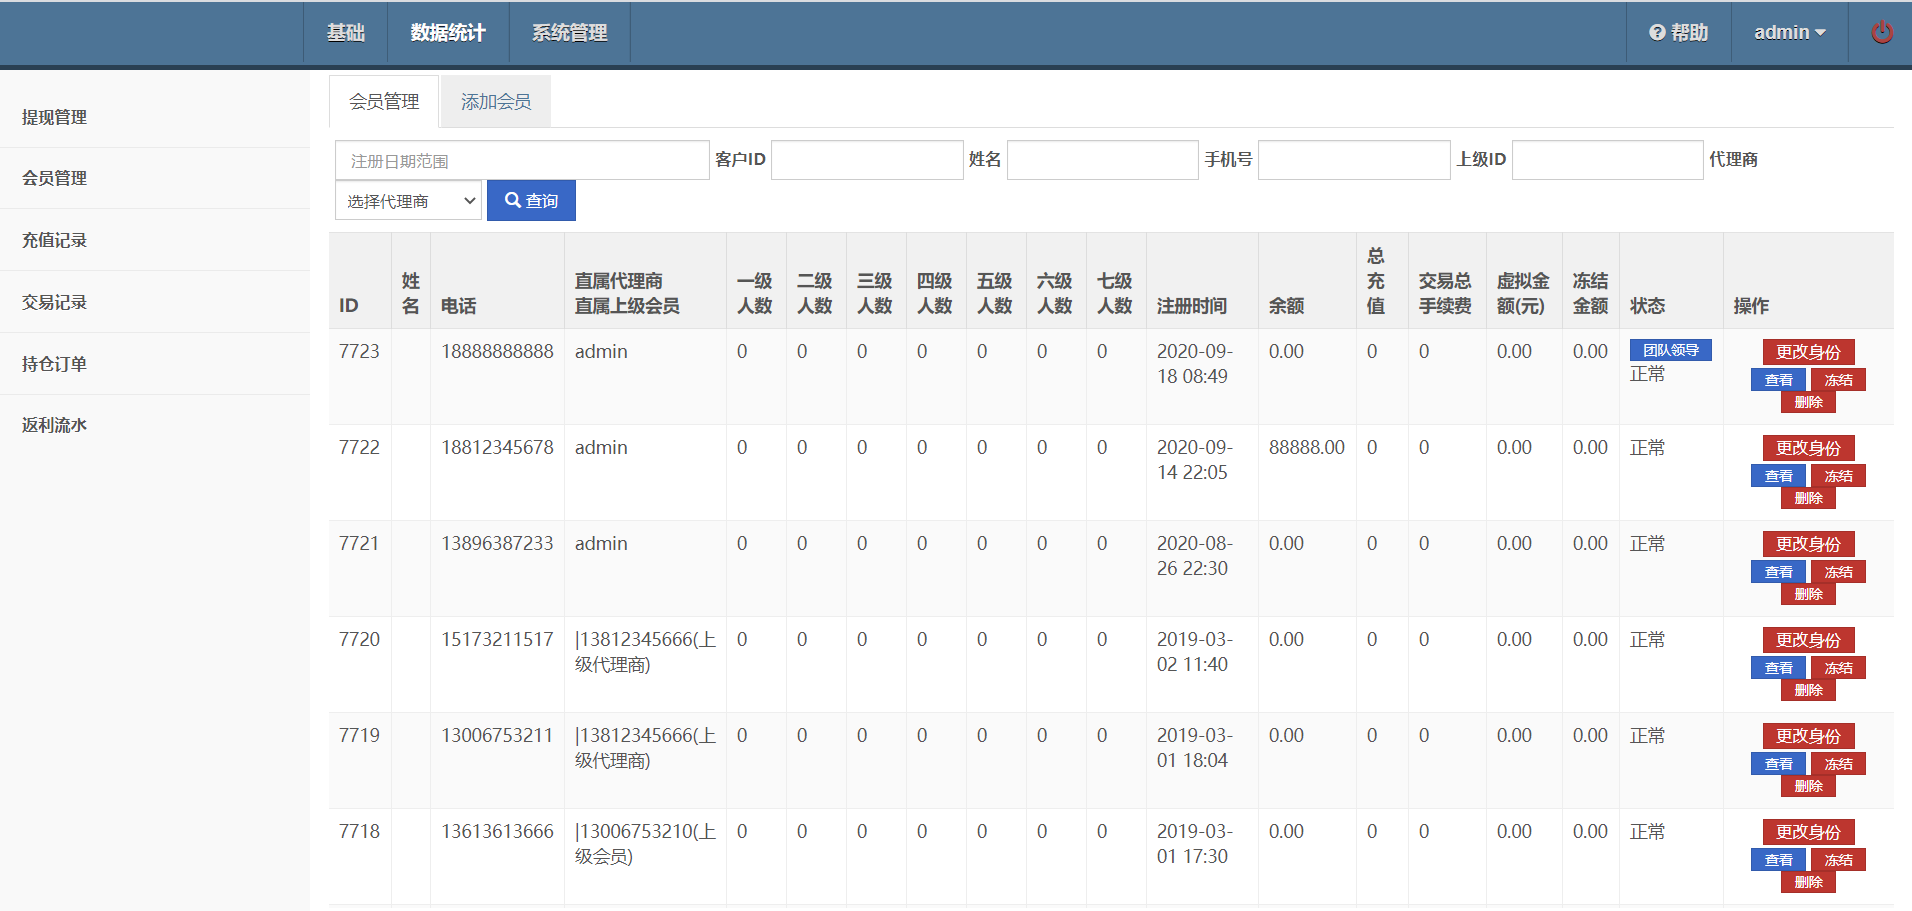This screenshot has height=911, width=1912.
Task: Focus the 手机号 input field
Action: (x=1354, y=160)
